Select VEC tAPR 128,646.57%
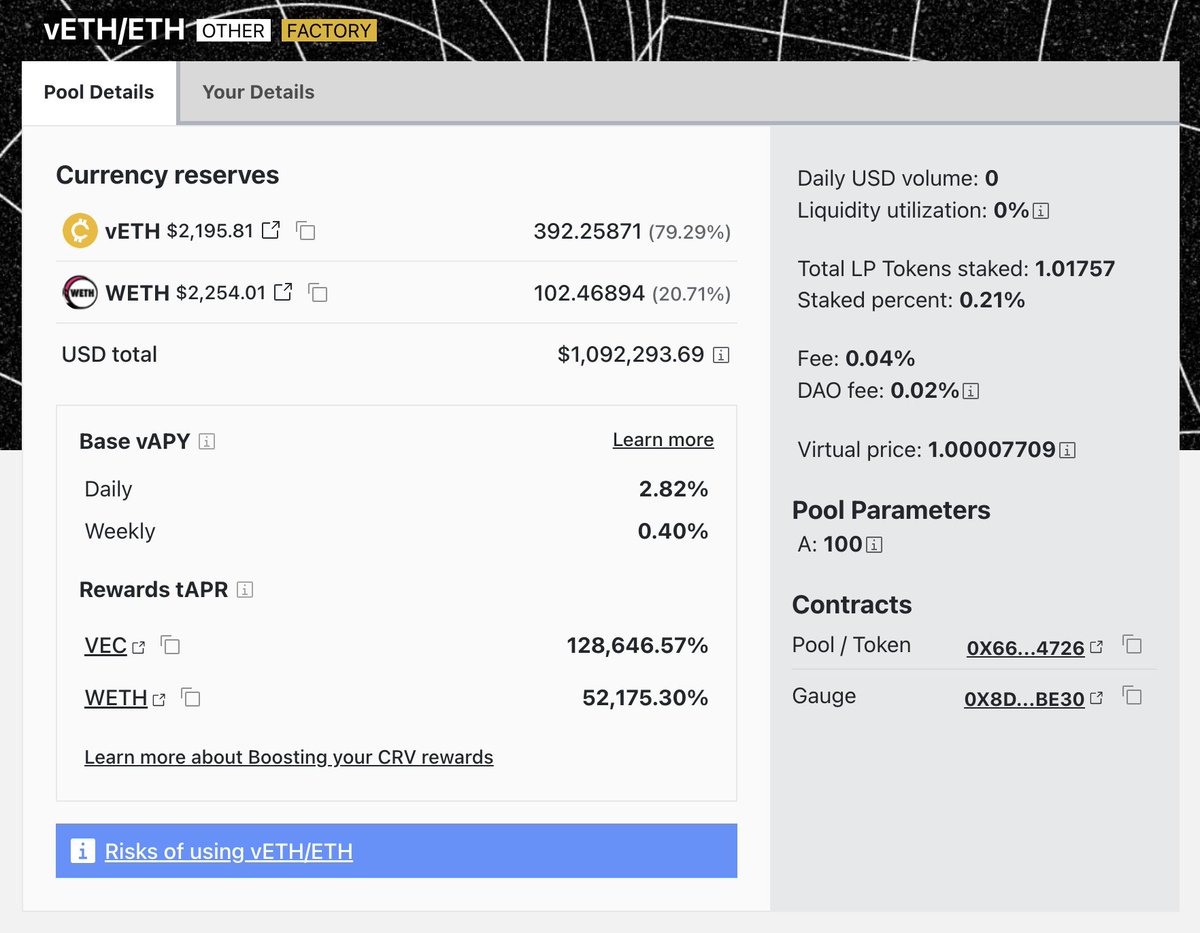The width and height of the screenshot is (1200, 933). point(637,646)
